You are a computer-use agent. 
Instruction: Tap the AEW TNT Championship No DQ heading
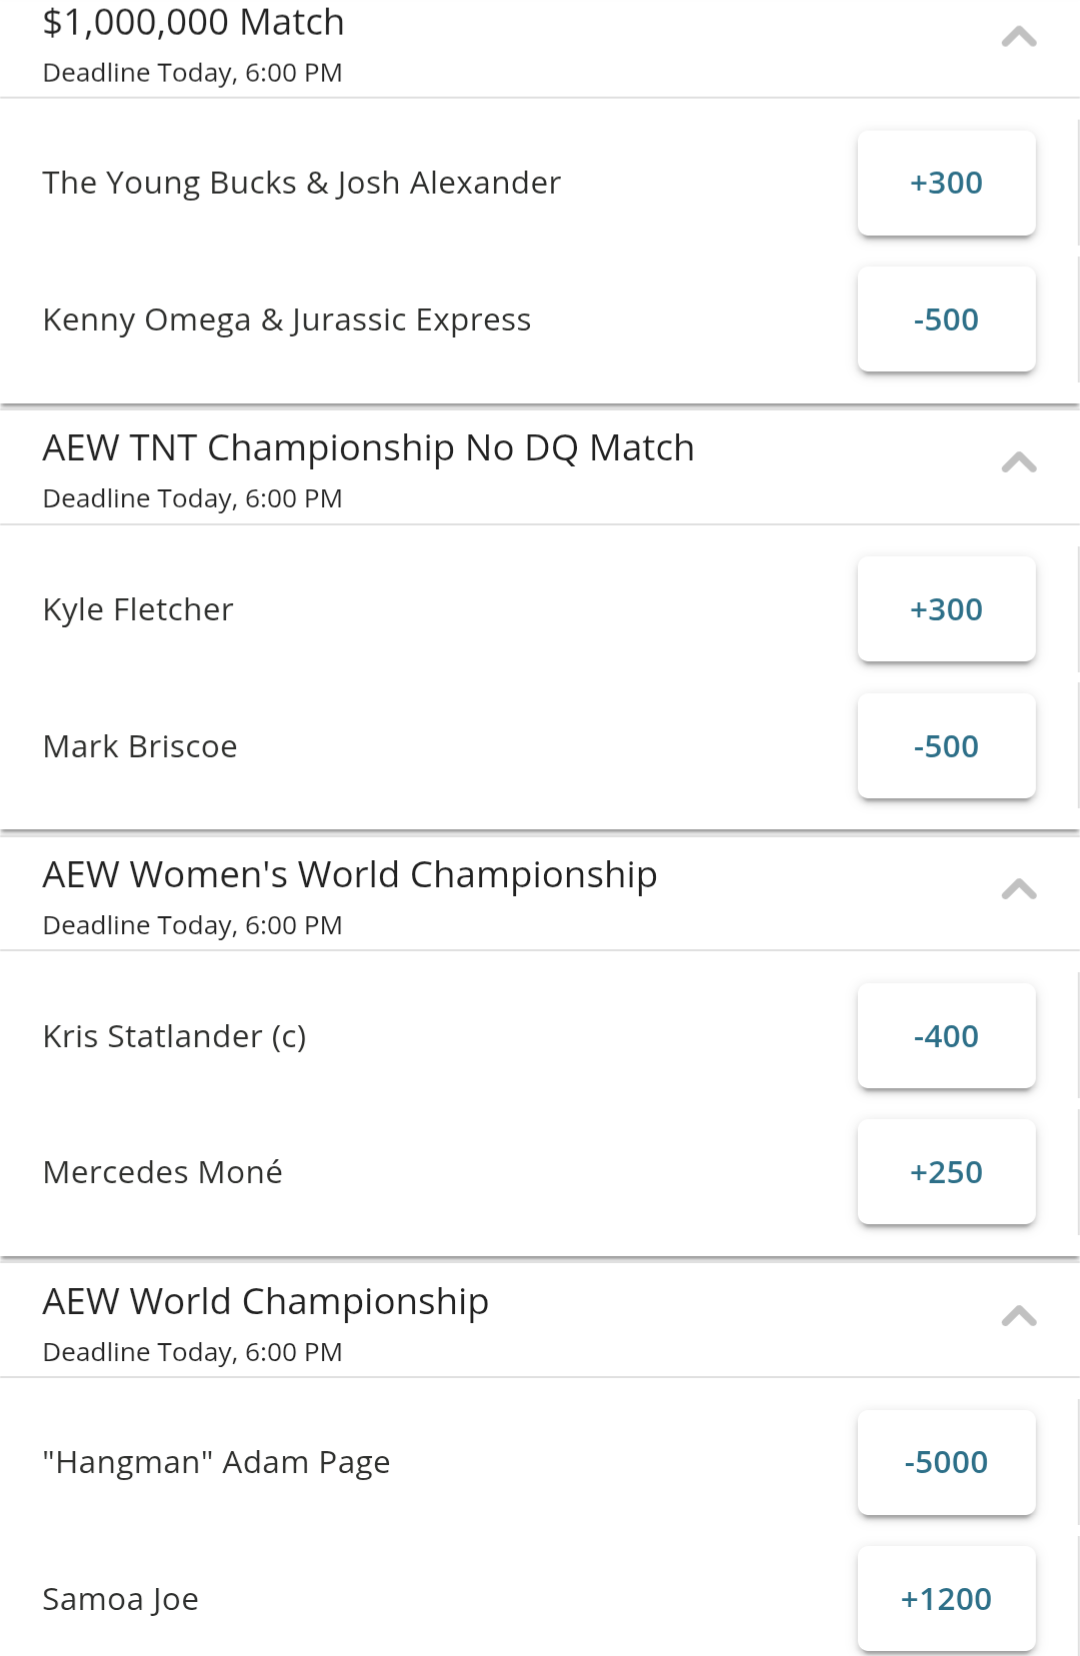[368, 448]
